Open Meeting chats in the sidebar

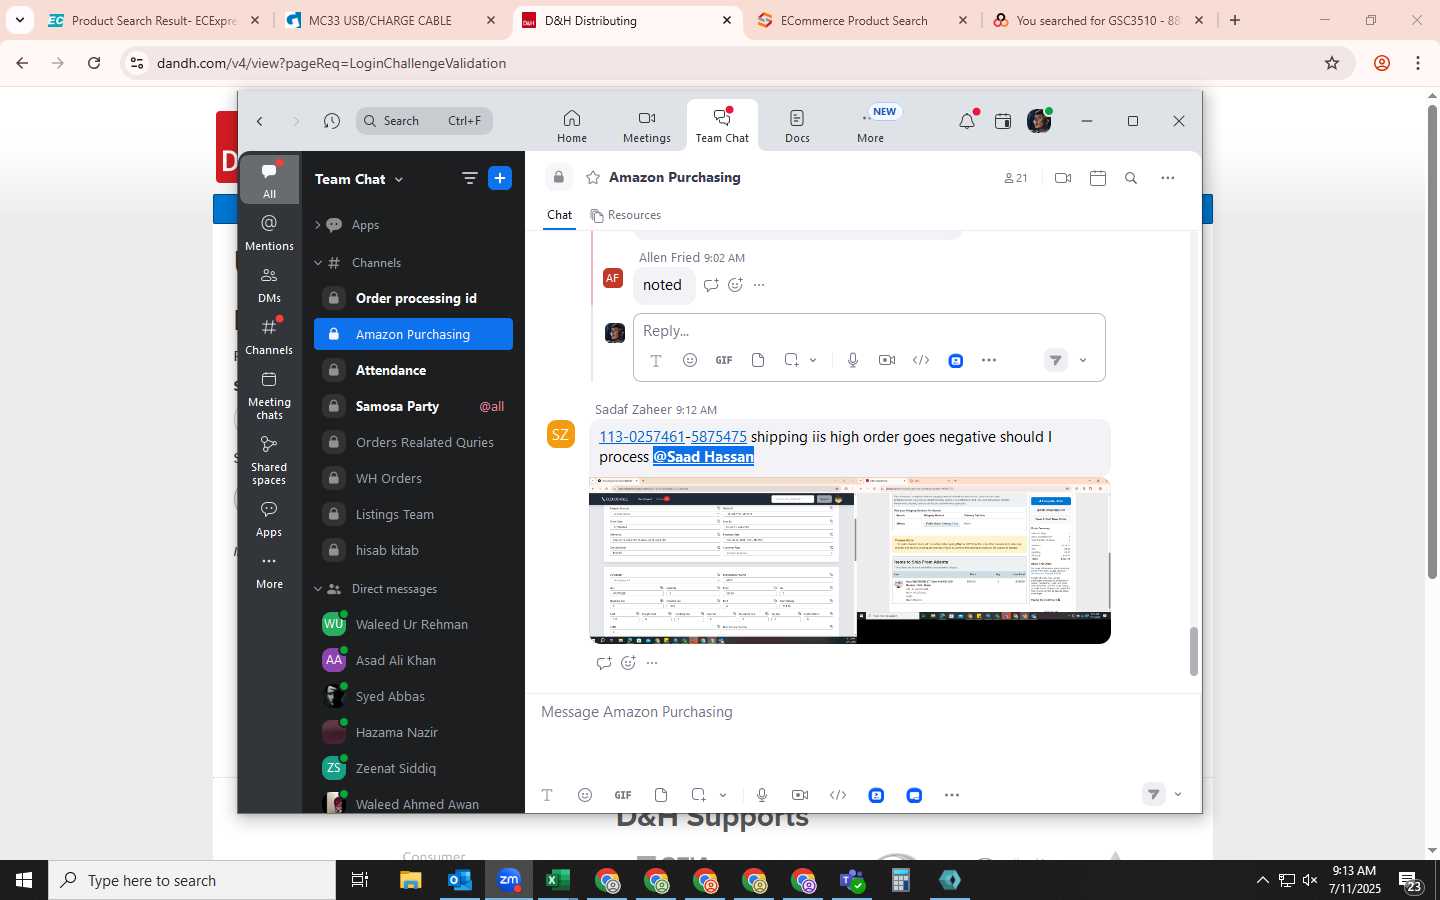click(269, 395)
